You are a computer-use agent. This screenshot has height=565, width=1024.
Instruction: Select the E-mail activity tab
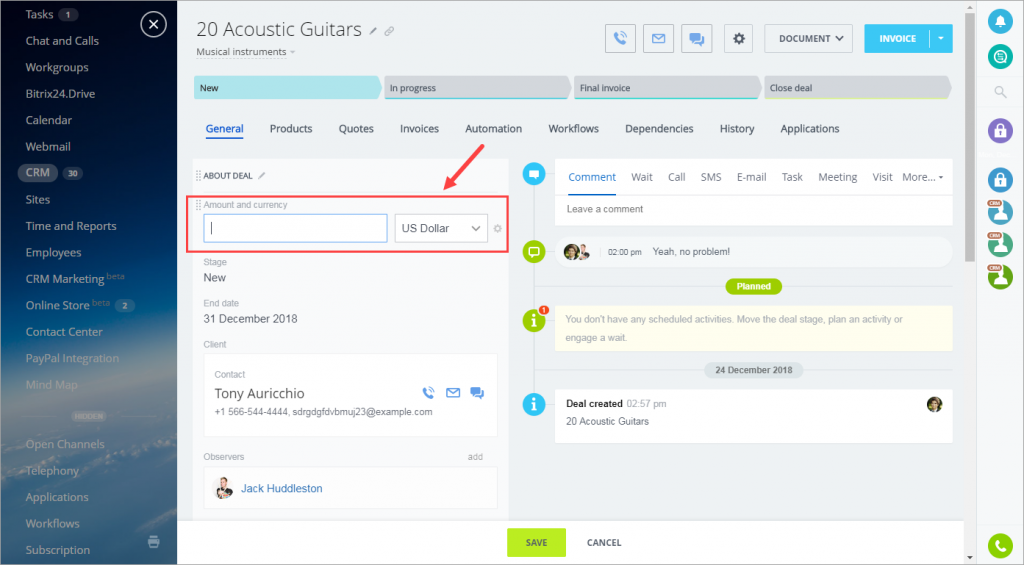pyautogui.click(x=751, y=177)
